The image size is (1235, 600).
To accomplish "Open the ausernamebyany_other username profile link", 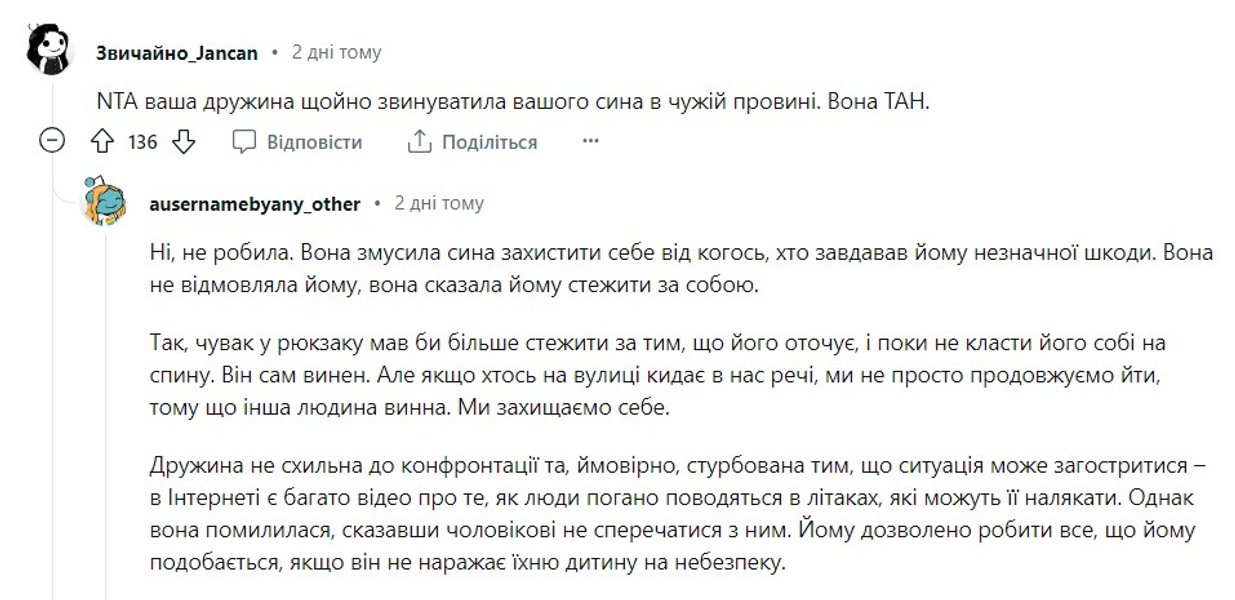I will click(x=254, y=203).
